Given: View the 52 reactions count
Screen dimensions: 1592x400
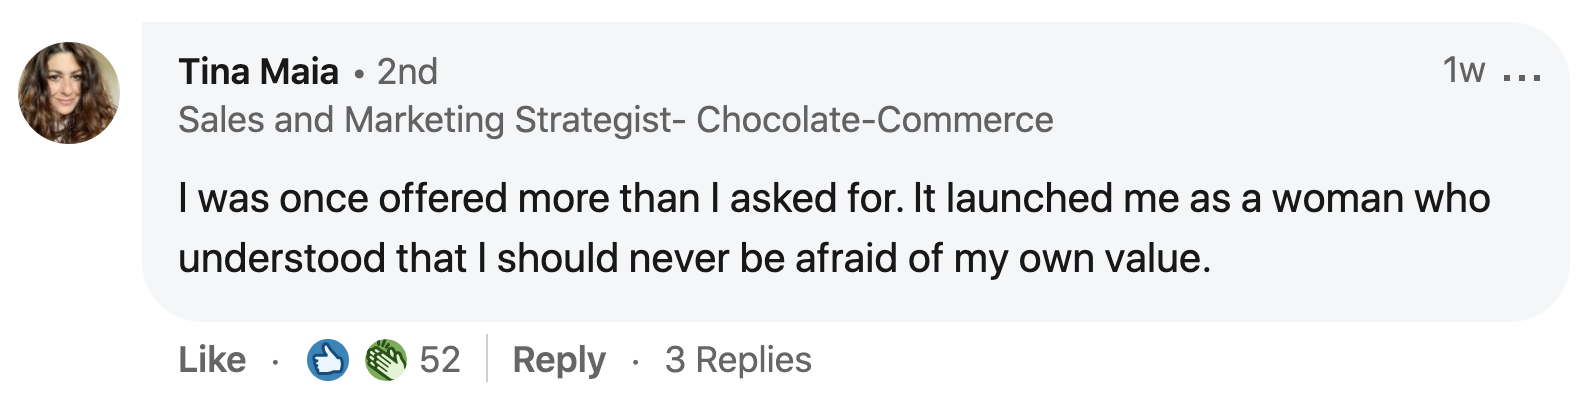Looking at the screenshot, I should point(440,360).
